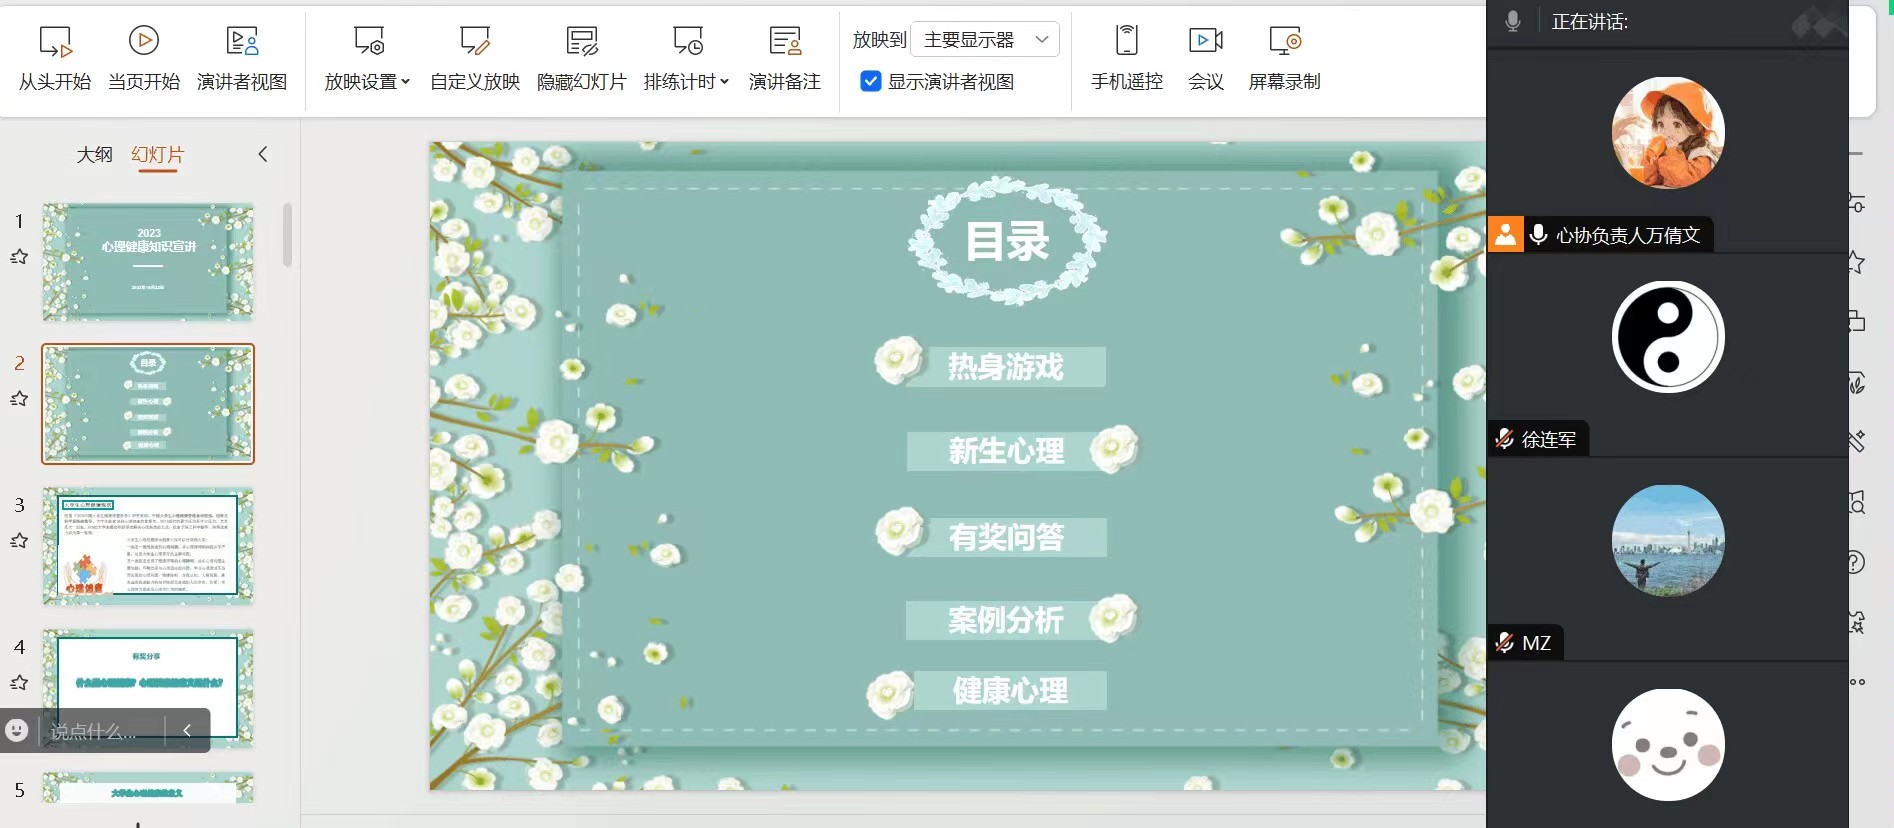The width and height of the screenshot is (1894, 828).
Task: Select slide 3 thumbnail
Action: click(x=148, y=546)
